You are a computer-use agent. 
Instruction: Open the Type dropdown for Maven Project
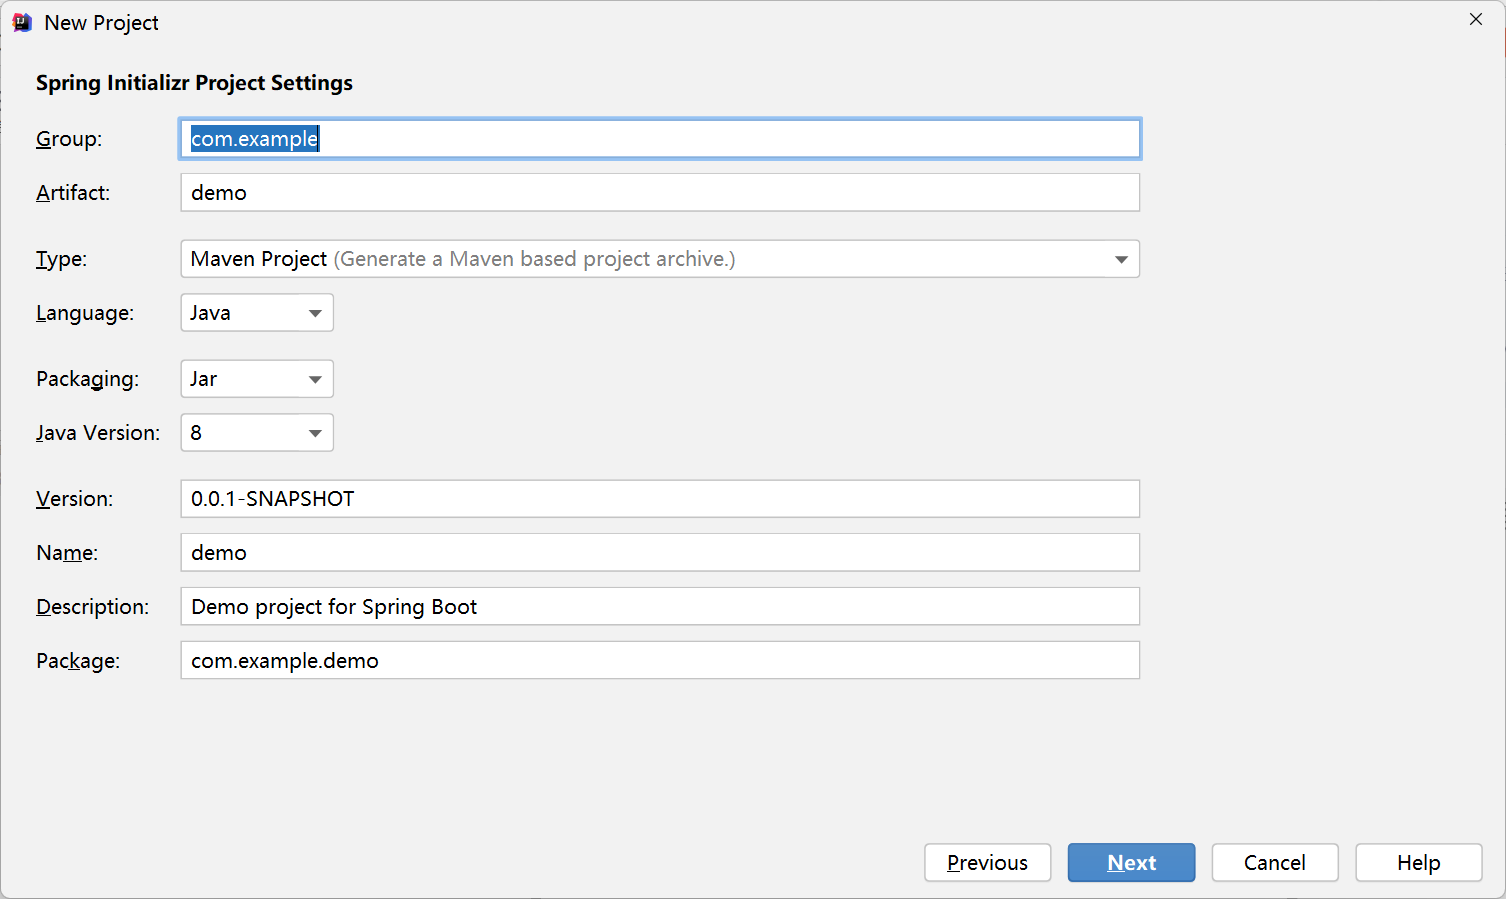tap(660, 259)
